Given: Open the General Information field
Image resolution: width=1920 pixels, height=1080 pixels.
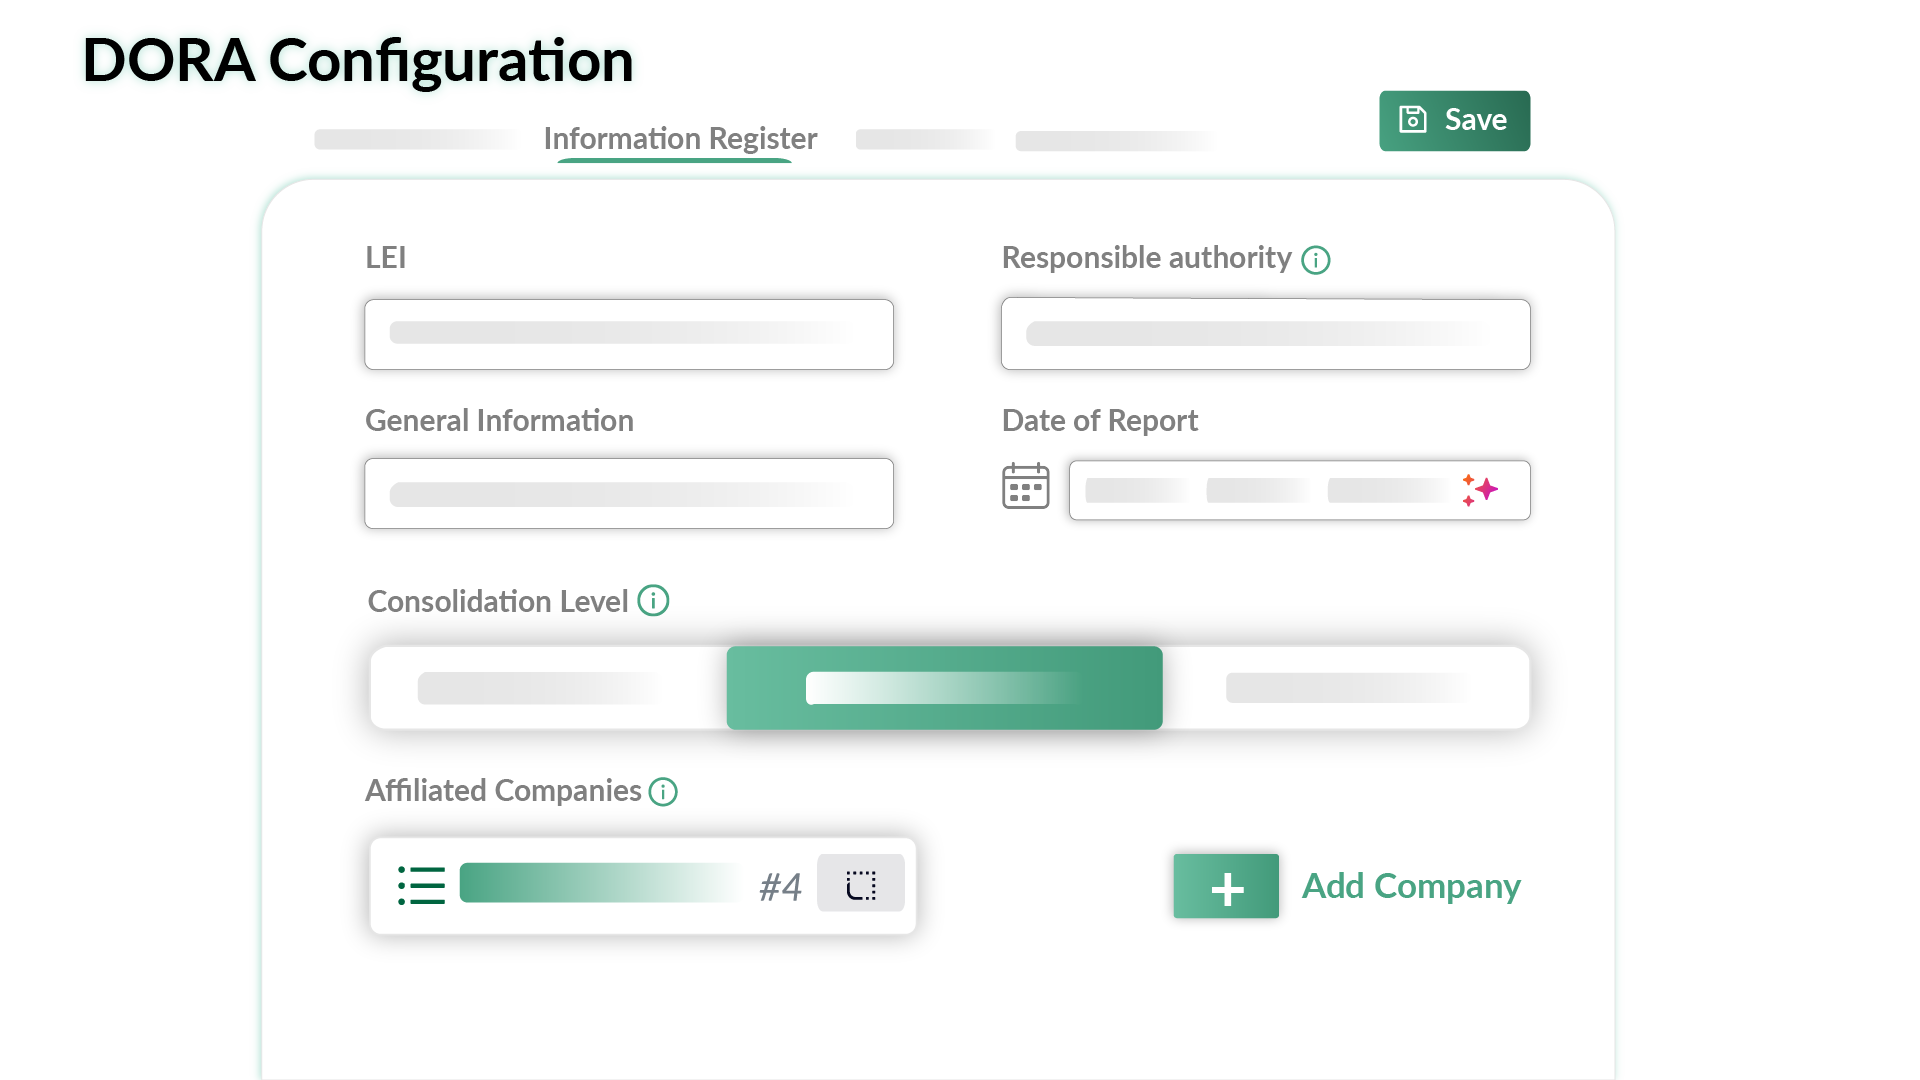Looking at the screenshot, I should (x=628, y=494).
